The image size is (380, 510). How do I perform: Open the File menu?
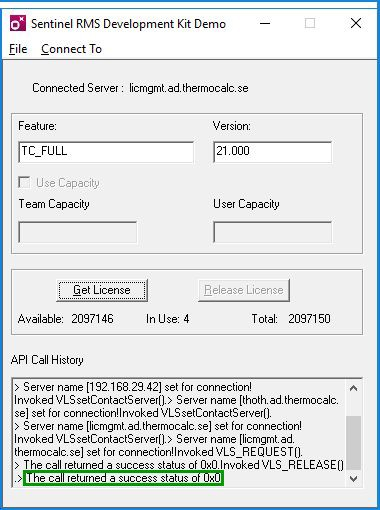[x=18, y=49]
